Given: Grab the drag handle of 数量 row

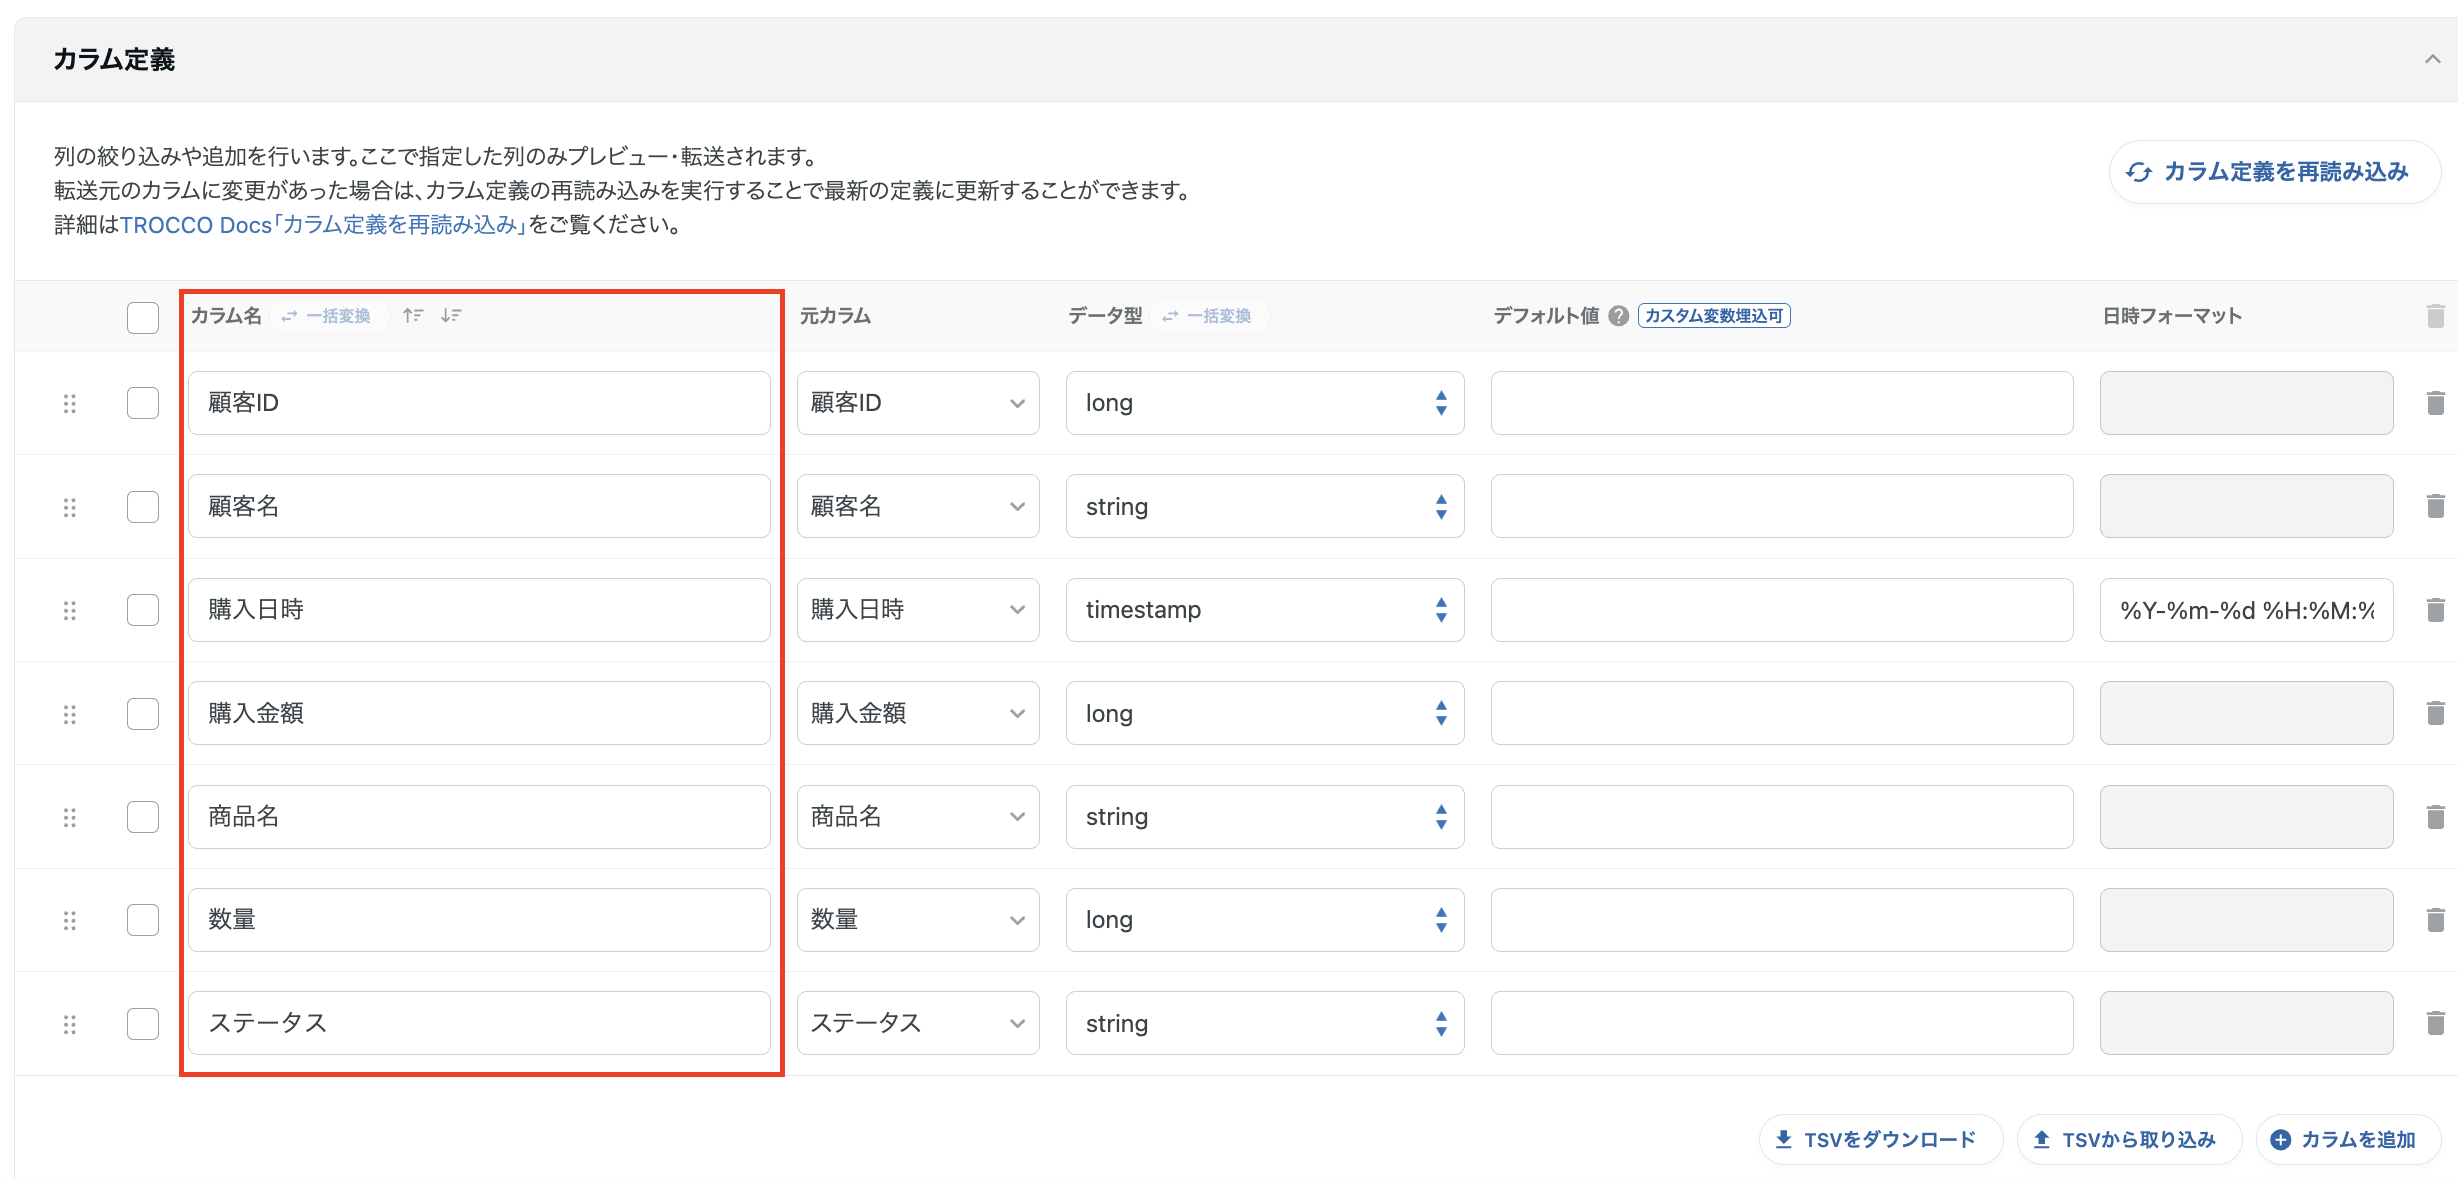Looking at the screenshot, I should 70,920.
